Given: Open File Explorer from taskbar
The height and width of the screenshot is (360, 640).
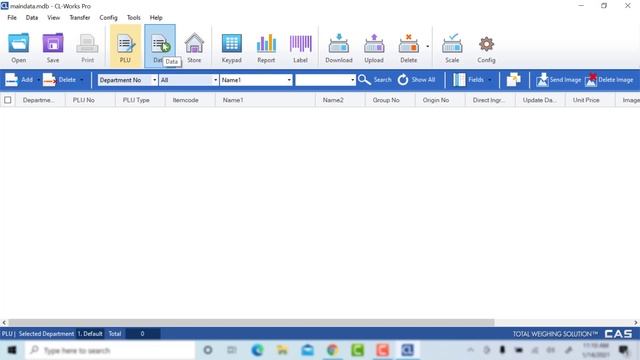Looking at the screenshot, I should point(282,350).
